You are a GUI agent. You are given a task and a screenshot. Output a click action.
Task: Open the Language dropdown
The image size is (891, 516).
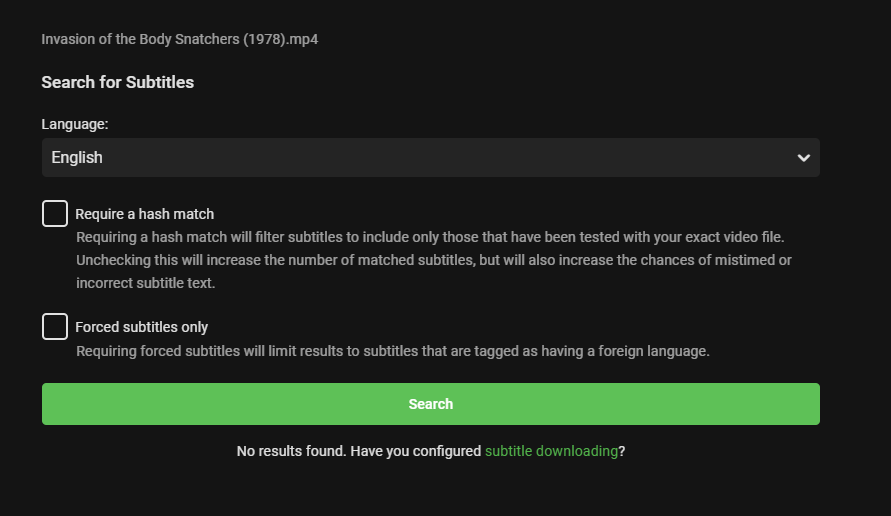(x=430, y=158)
